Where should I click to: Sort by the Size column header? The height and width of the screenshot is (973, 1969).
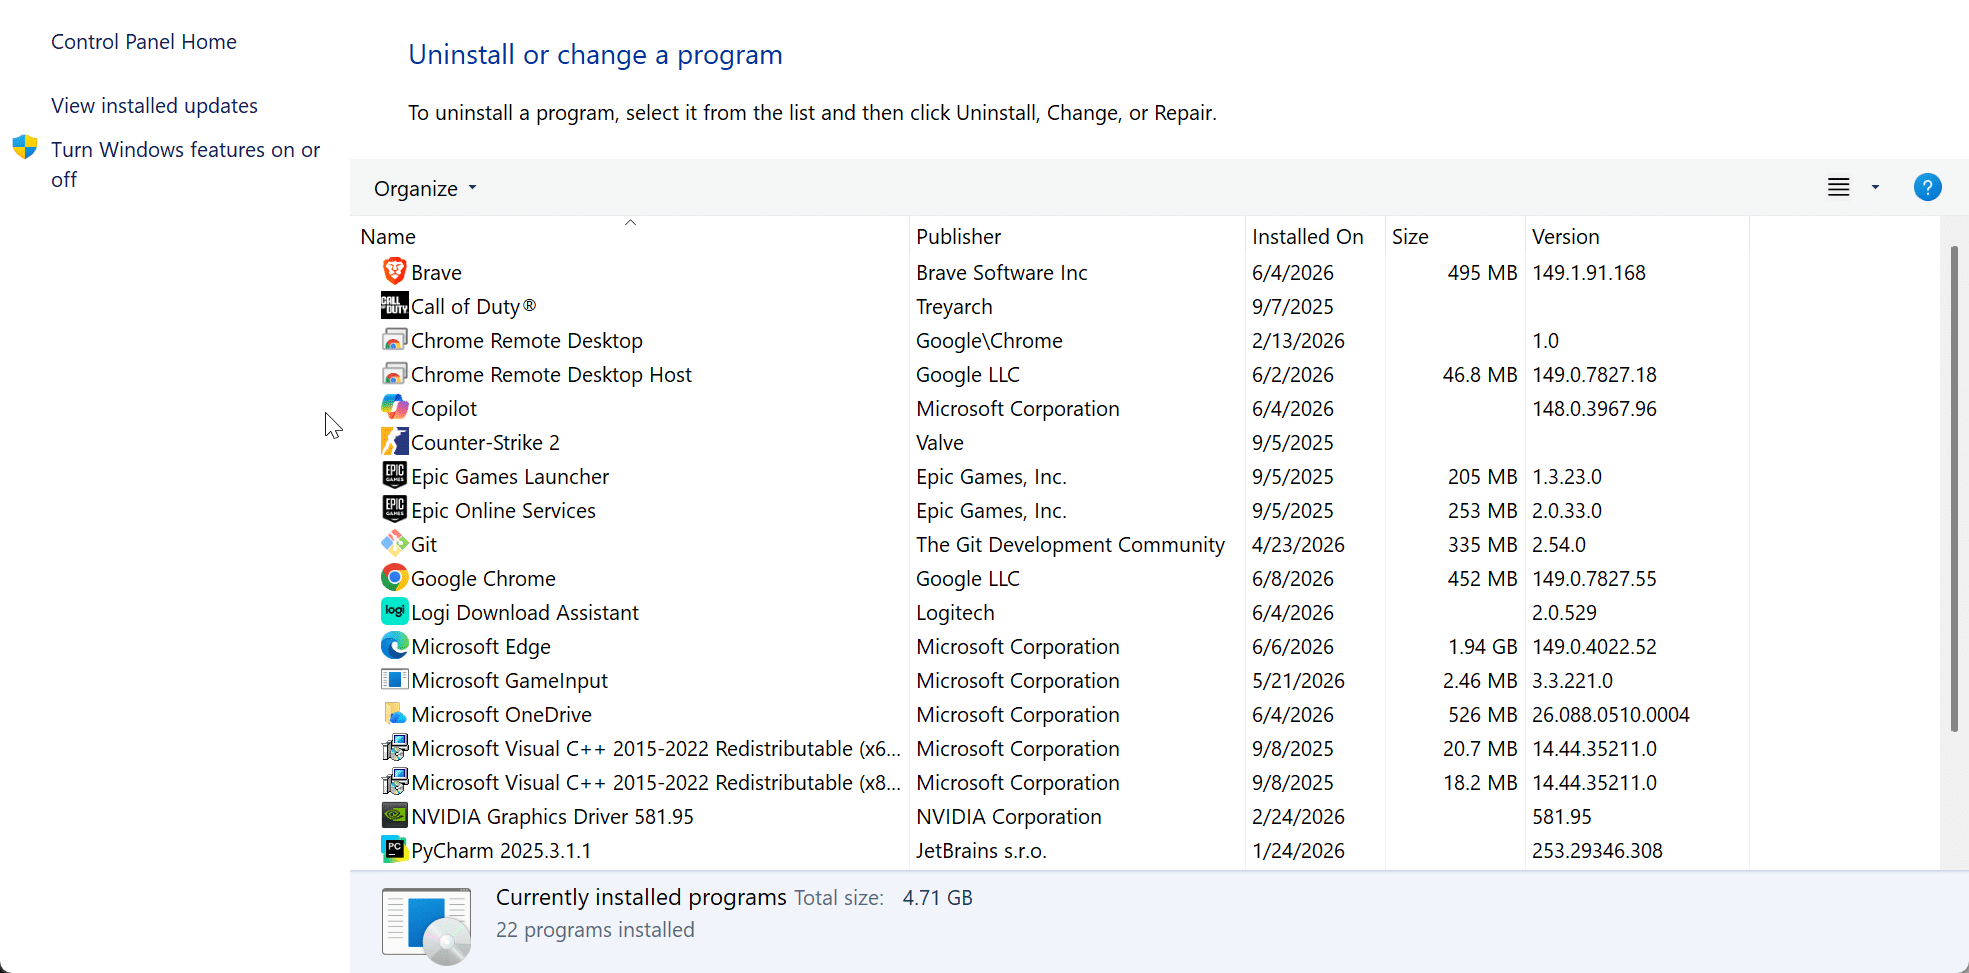pyautogui.click(x=1455, y=237)
